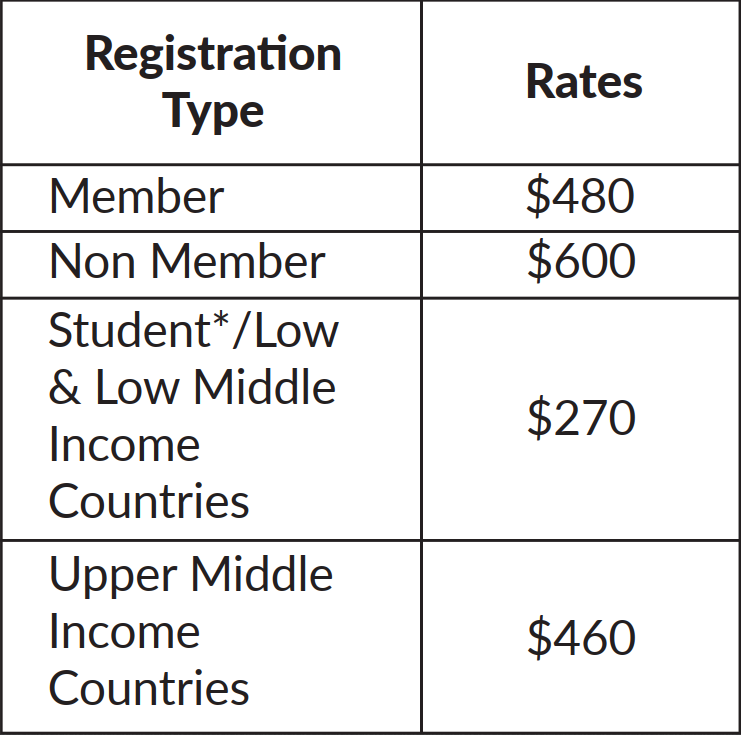Image resolution: width=741 pixels, height=735 pixels.
Task: Click the Rates column header
Action: 584,82
